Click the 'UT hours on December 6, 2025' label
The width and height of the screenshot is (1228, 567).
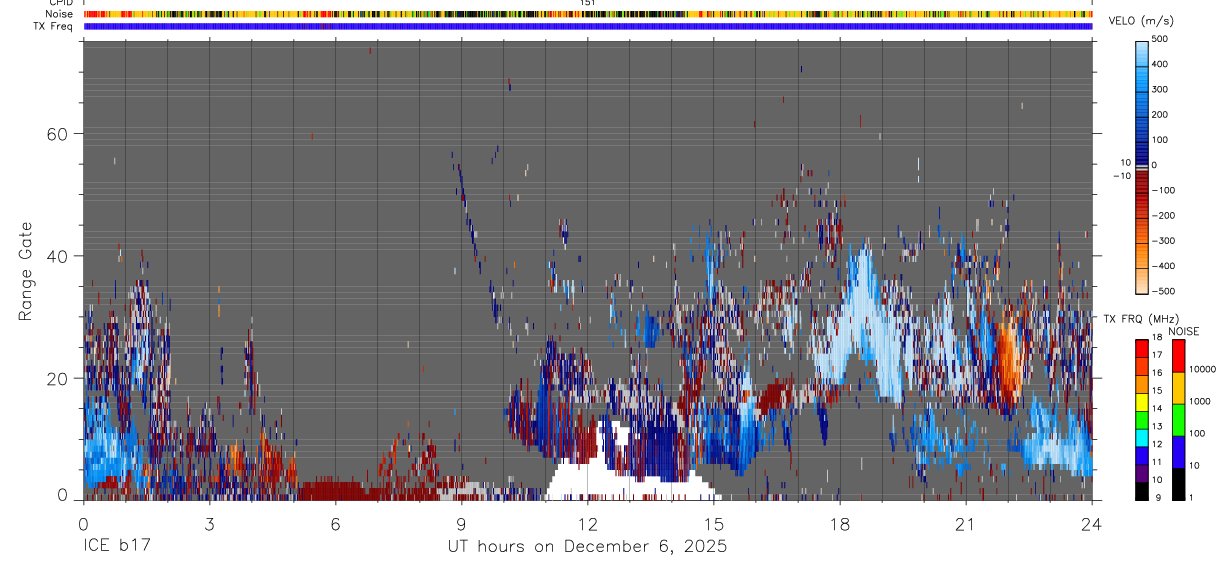(x=587, y=547)
